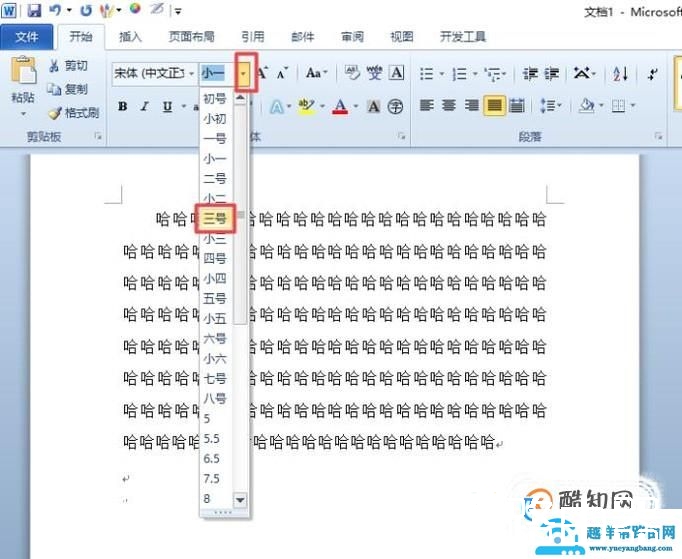682x559 pixels.
Task: Click the Format Painter (格式刷) button
Action: [x=74, y=113]
